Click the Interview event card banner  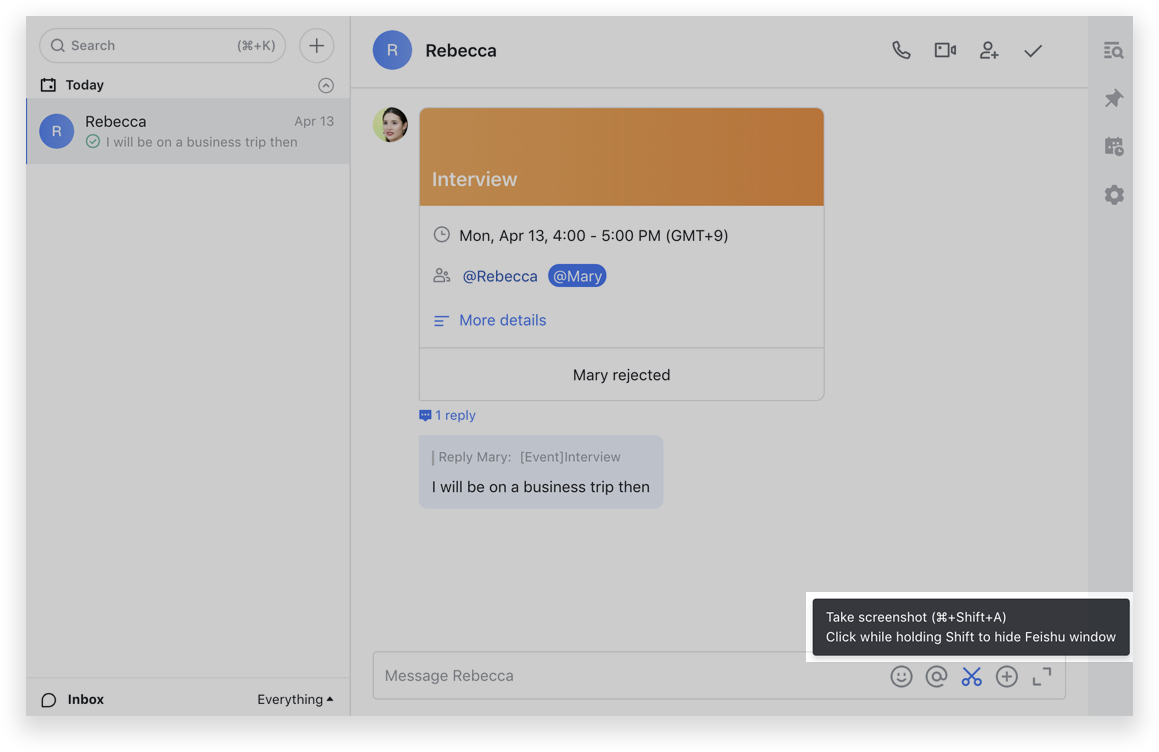(622, 157)
